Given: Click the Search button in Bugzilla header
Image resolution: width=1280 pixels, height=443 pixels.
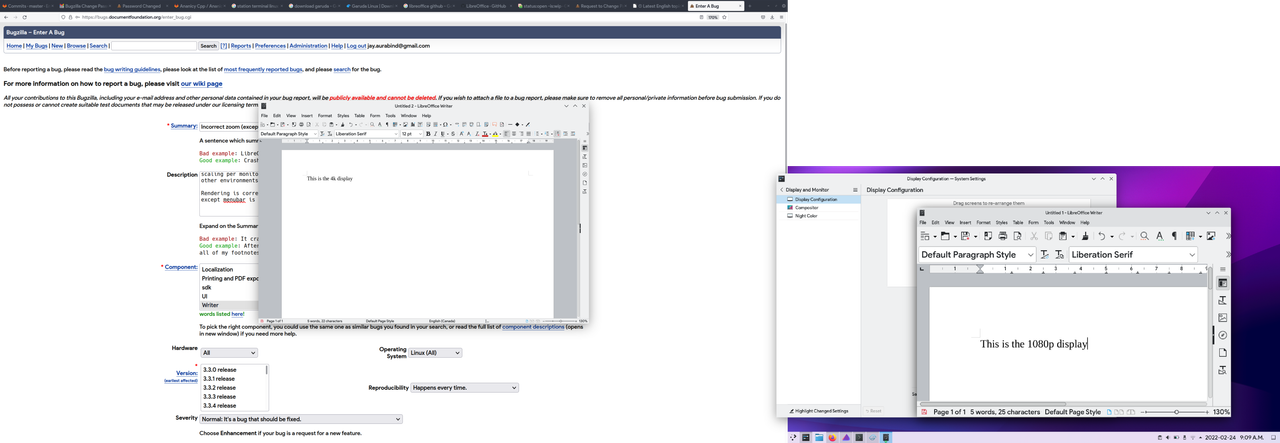Looking at the screenshot, I should point(208,46).
